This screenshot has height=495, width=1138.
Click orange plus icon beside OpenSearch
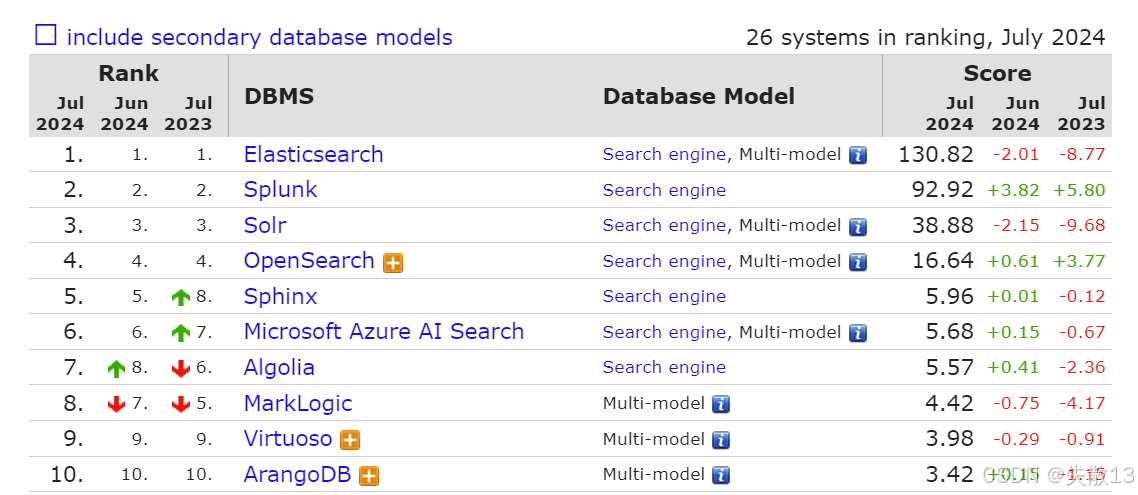pyautogui.click(x=393, y=263)
